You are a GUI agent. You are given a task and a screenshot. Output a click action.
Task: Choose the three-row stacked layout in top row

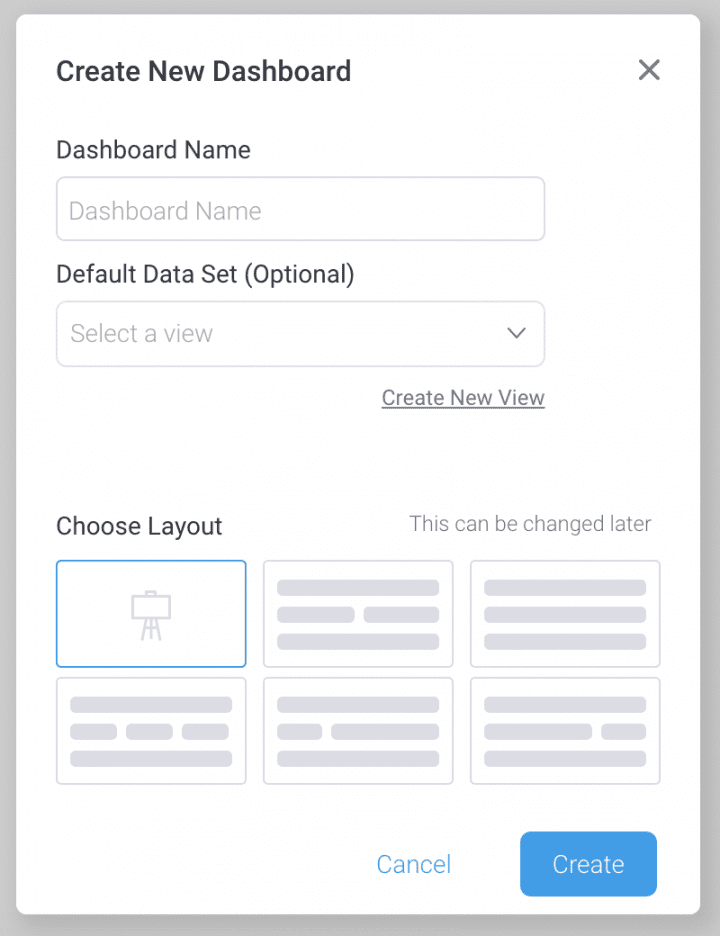[358, 614]
